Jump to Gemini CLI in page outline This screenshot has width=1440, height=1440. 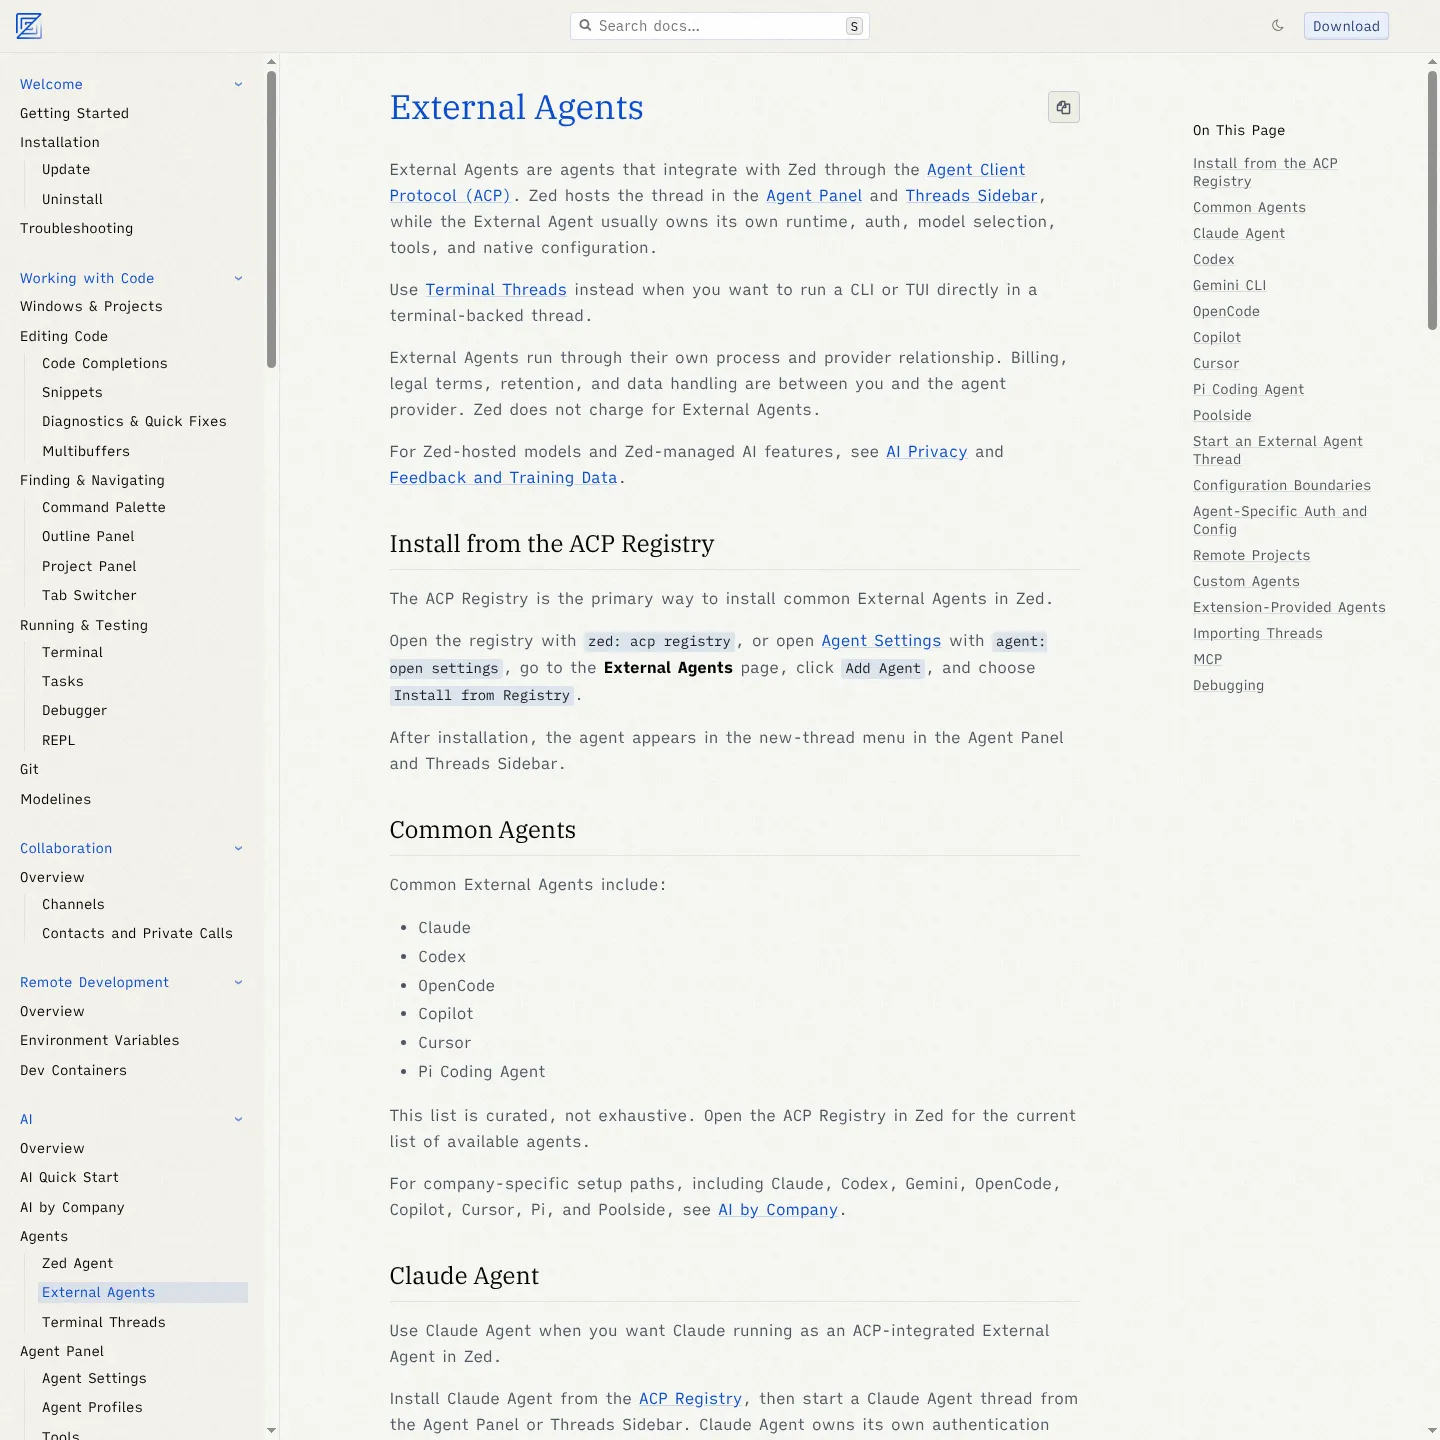click(x=1229, y=285)
